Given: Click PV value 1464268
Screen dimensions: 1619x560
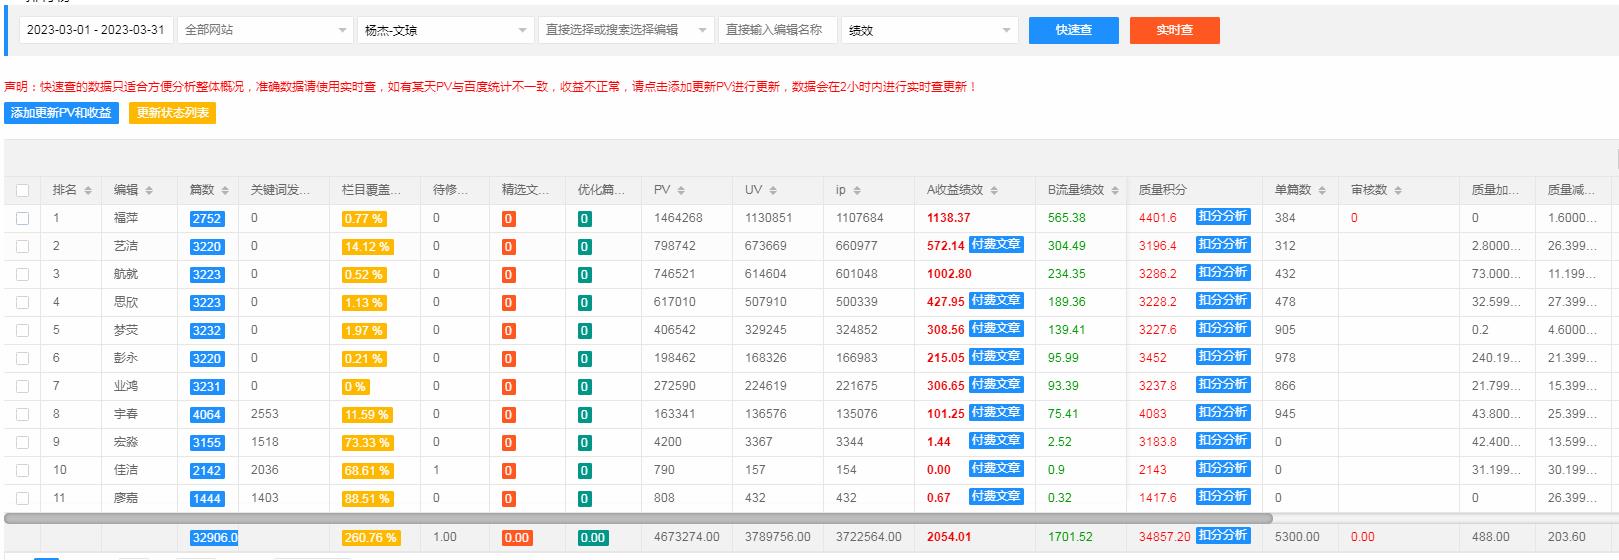Looking at the screenshot, I should 678,218.
